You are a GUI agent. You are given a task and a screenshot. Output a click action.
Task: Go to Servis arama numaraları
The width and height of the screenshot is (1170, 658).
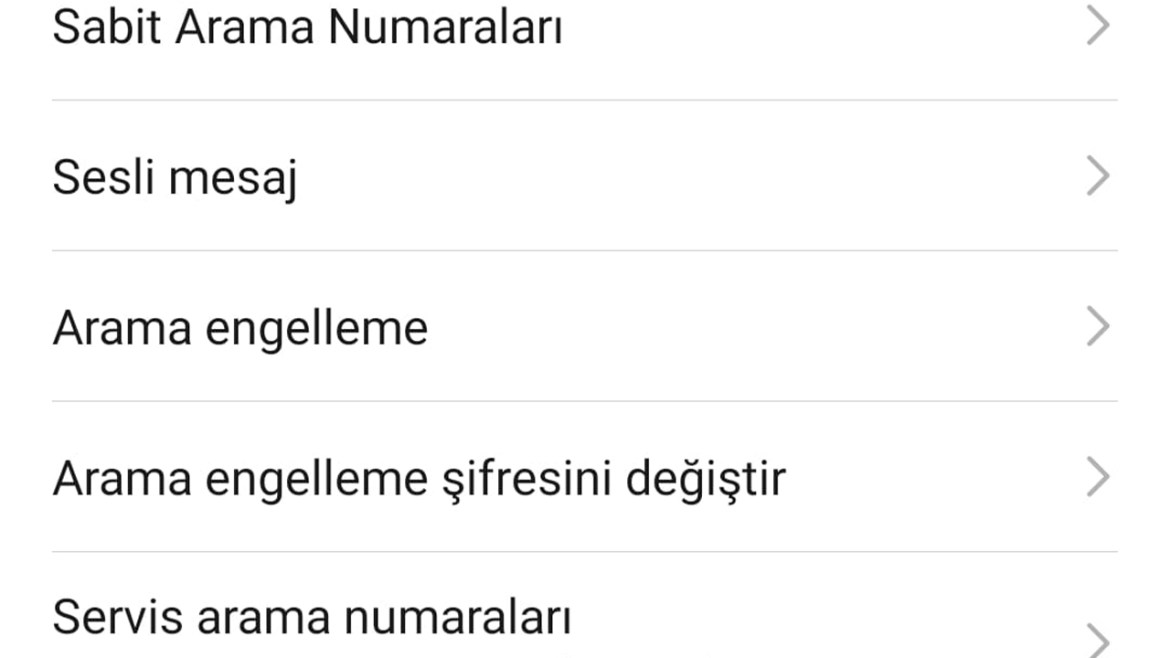311,617
